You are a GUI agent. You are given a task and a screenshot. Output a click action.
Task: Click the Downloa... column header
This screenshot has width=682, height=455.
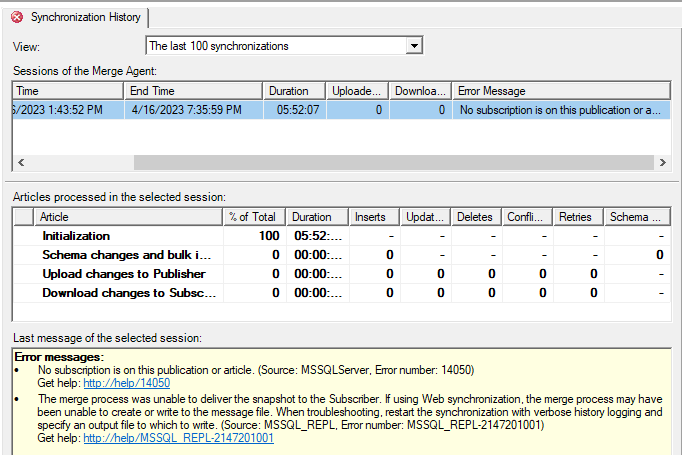click(x=420, y=91)
